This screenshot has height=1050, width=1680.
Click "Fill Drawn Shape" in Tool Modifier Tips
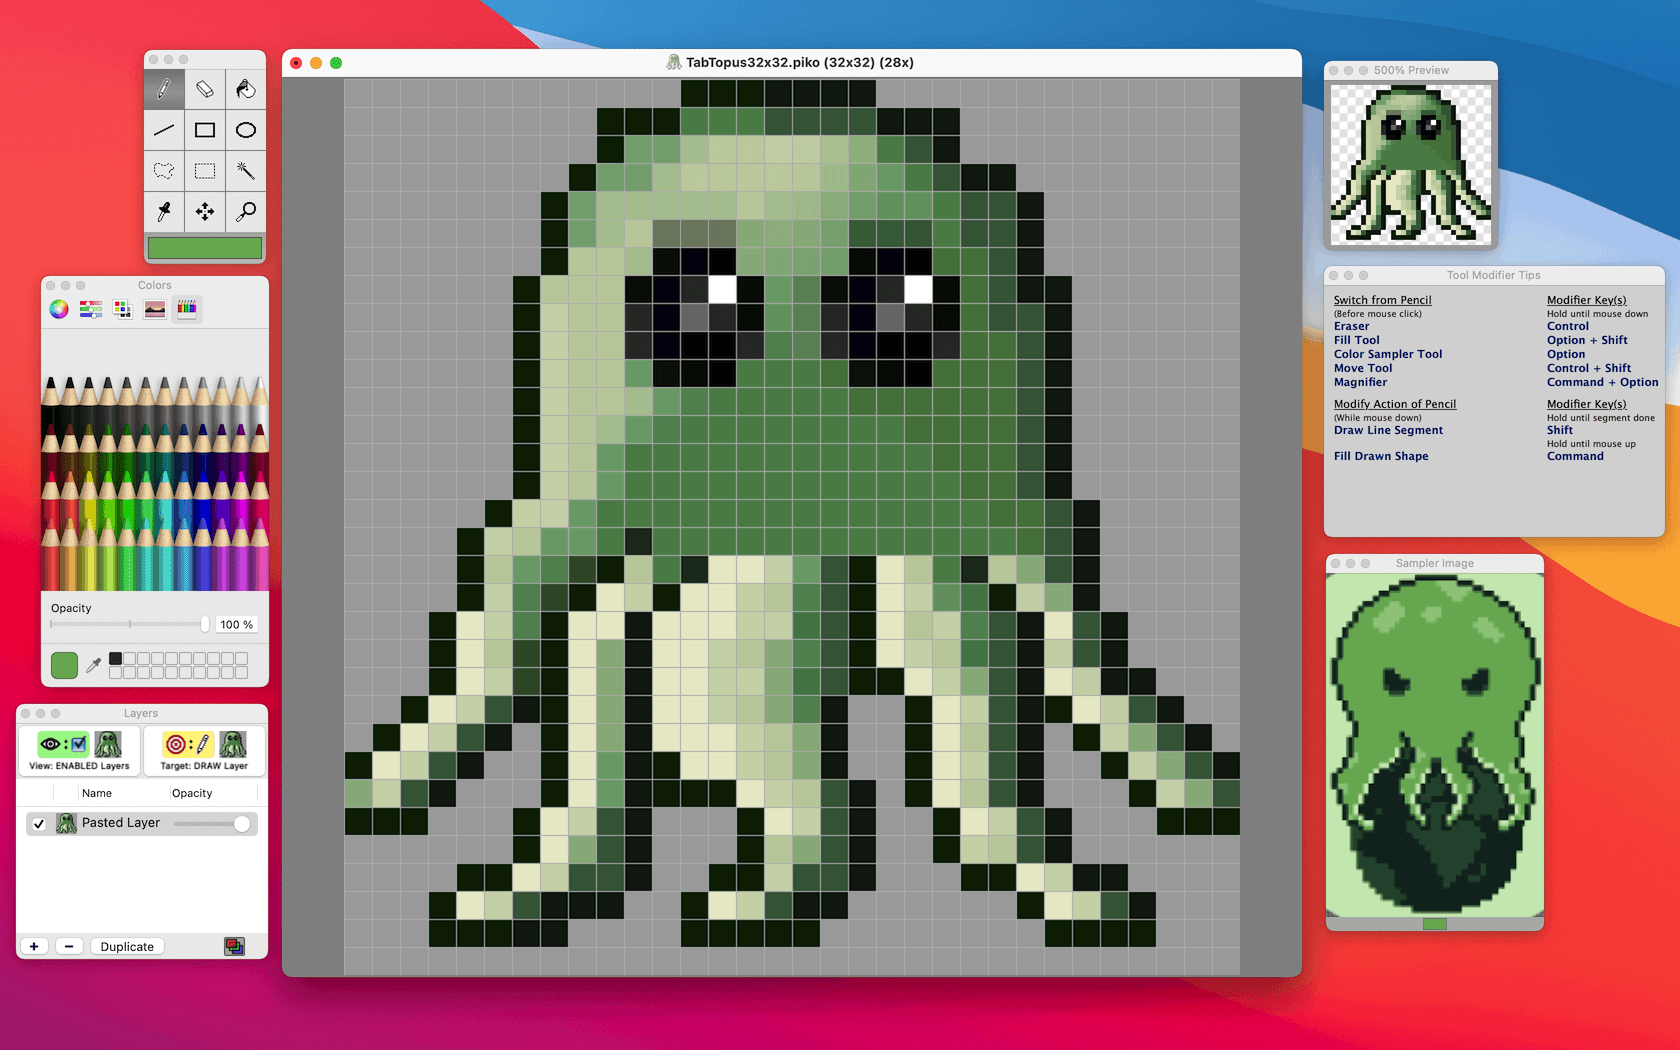(x=1381, y=456)
